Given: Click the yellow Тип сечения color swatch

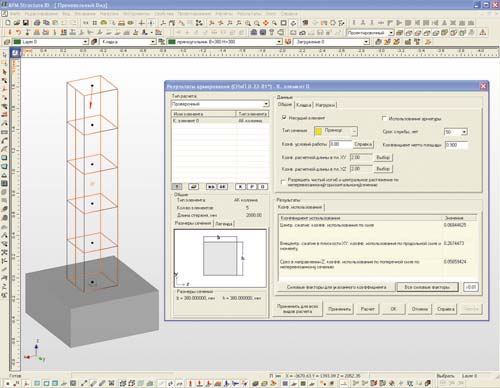Looking at the screenshot, I should [319, 131].
